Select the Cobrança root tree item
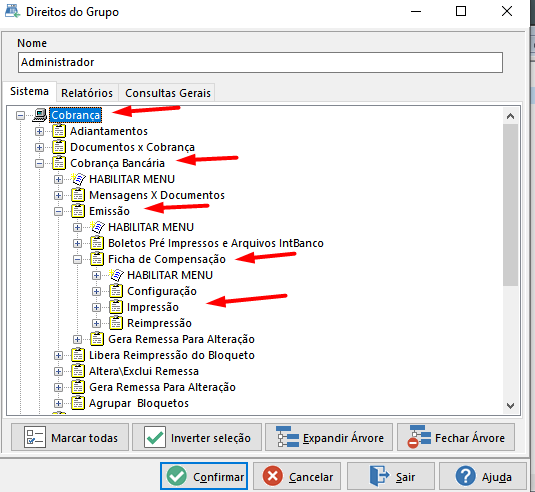The image size is (535, 492). [75, 115]
